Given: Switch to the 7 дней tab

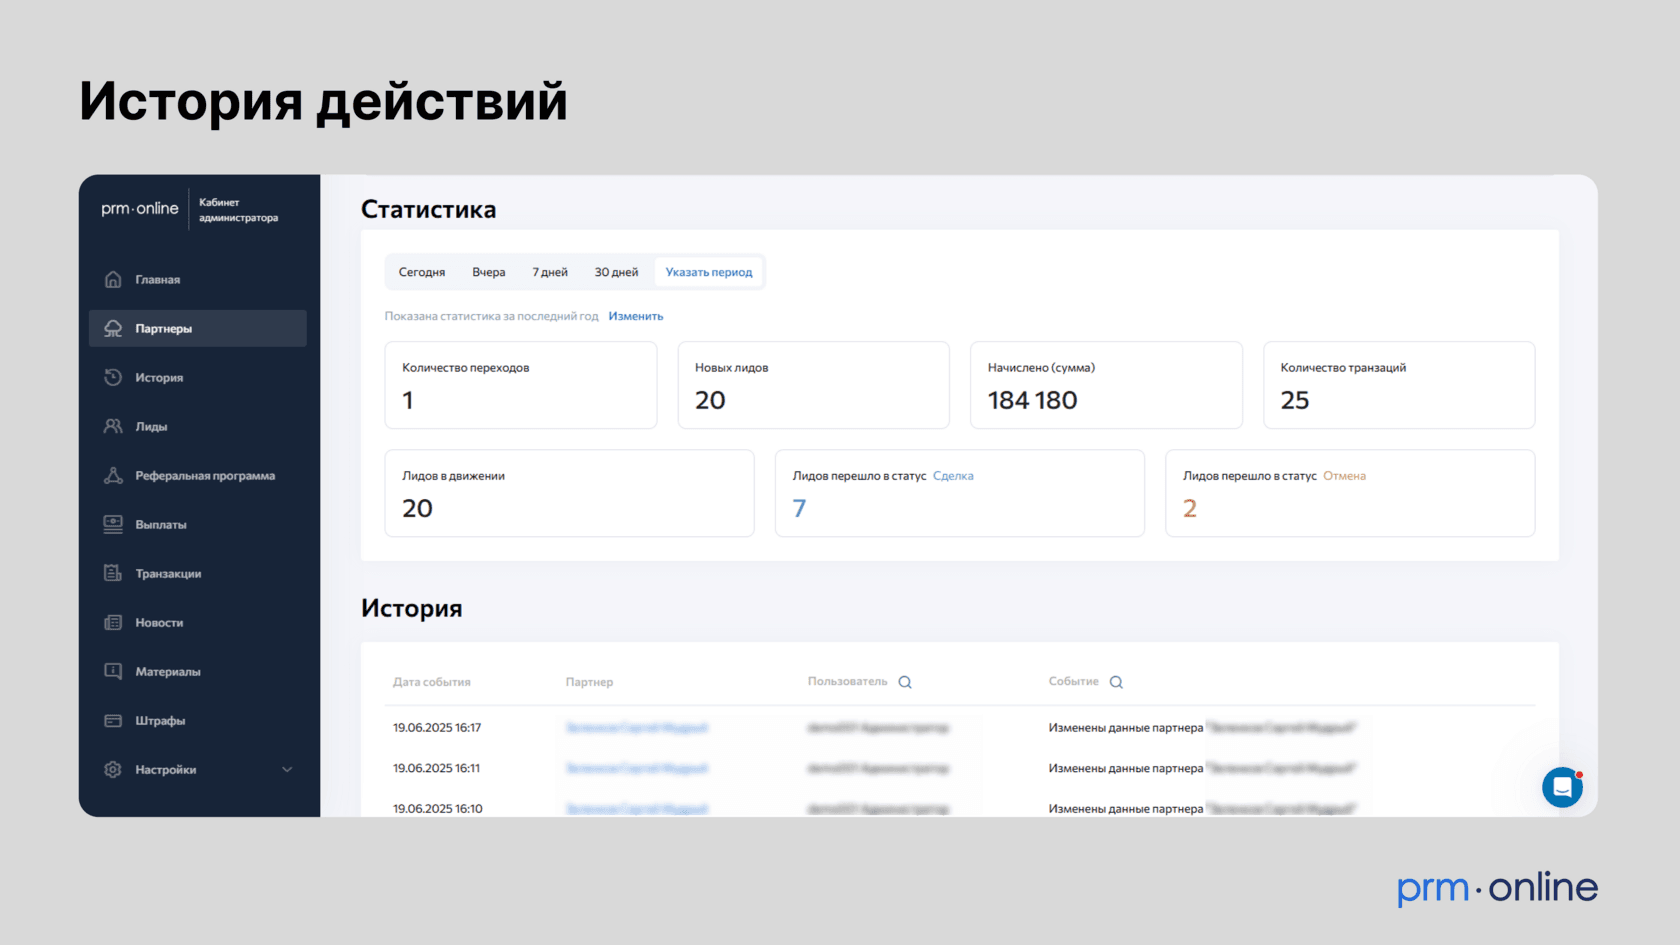Looking at the screenshot, I should 549,272.
